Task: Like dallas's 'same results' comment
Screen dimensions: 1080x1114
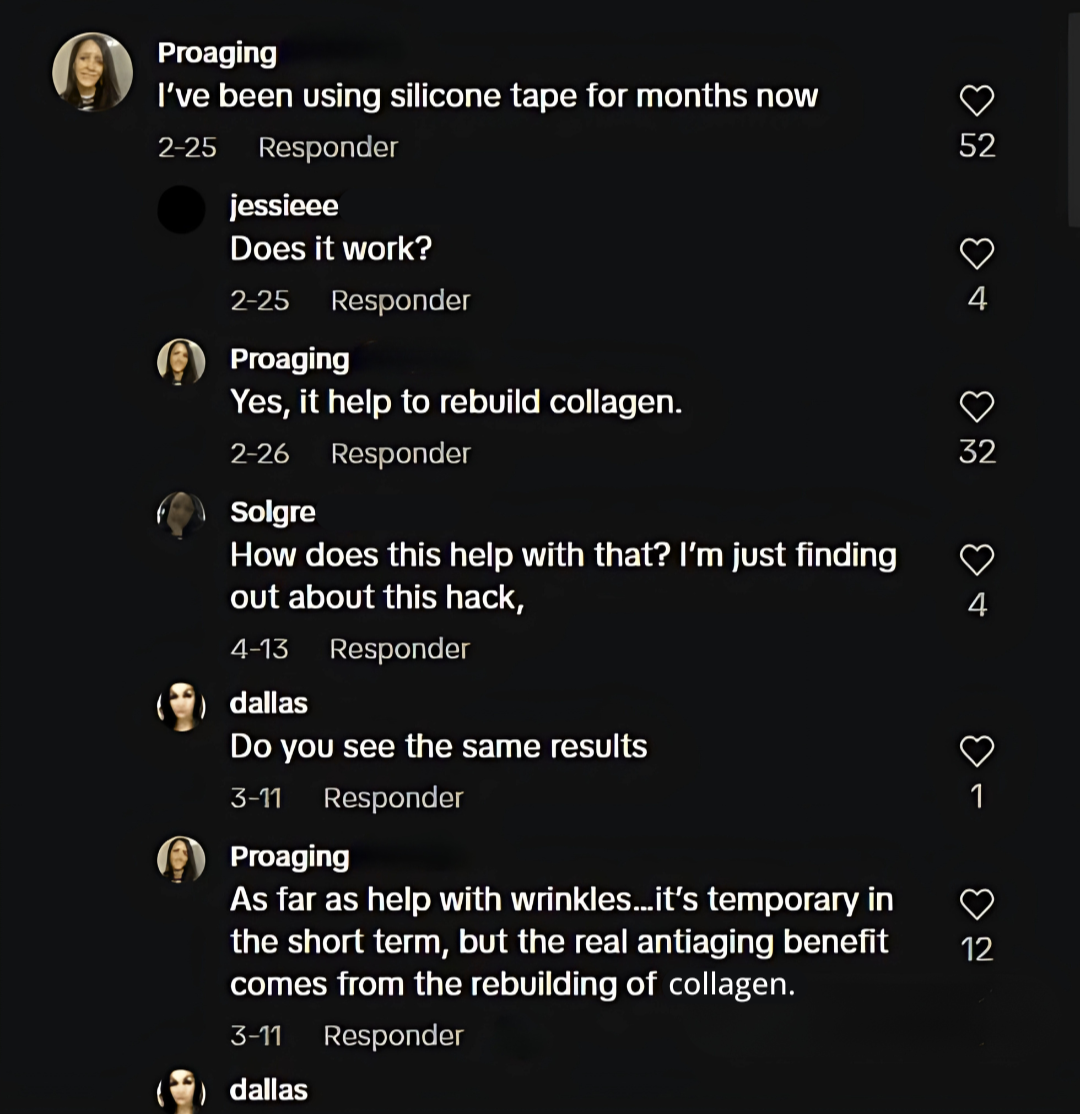Action: (976, 752)
